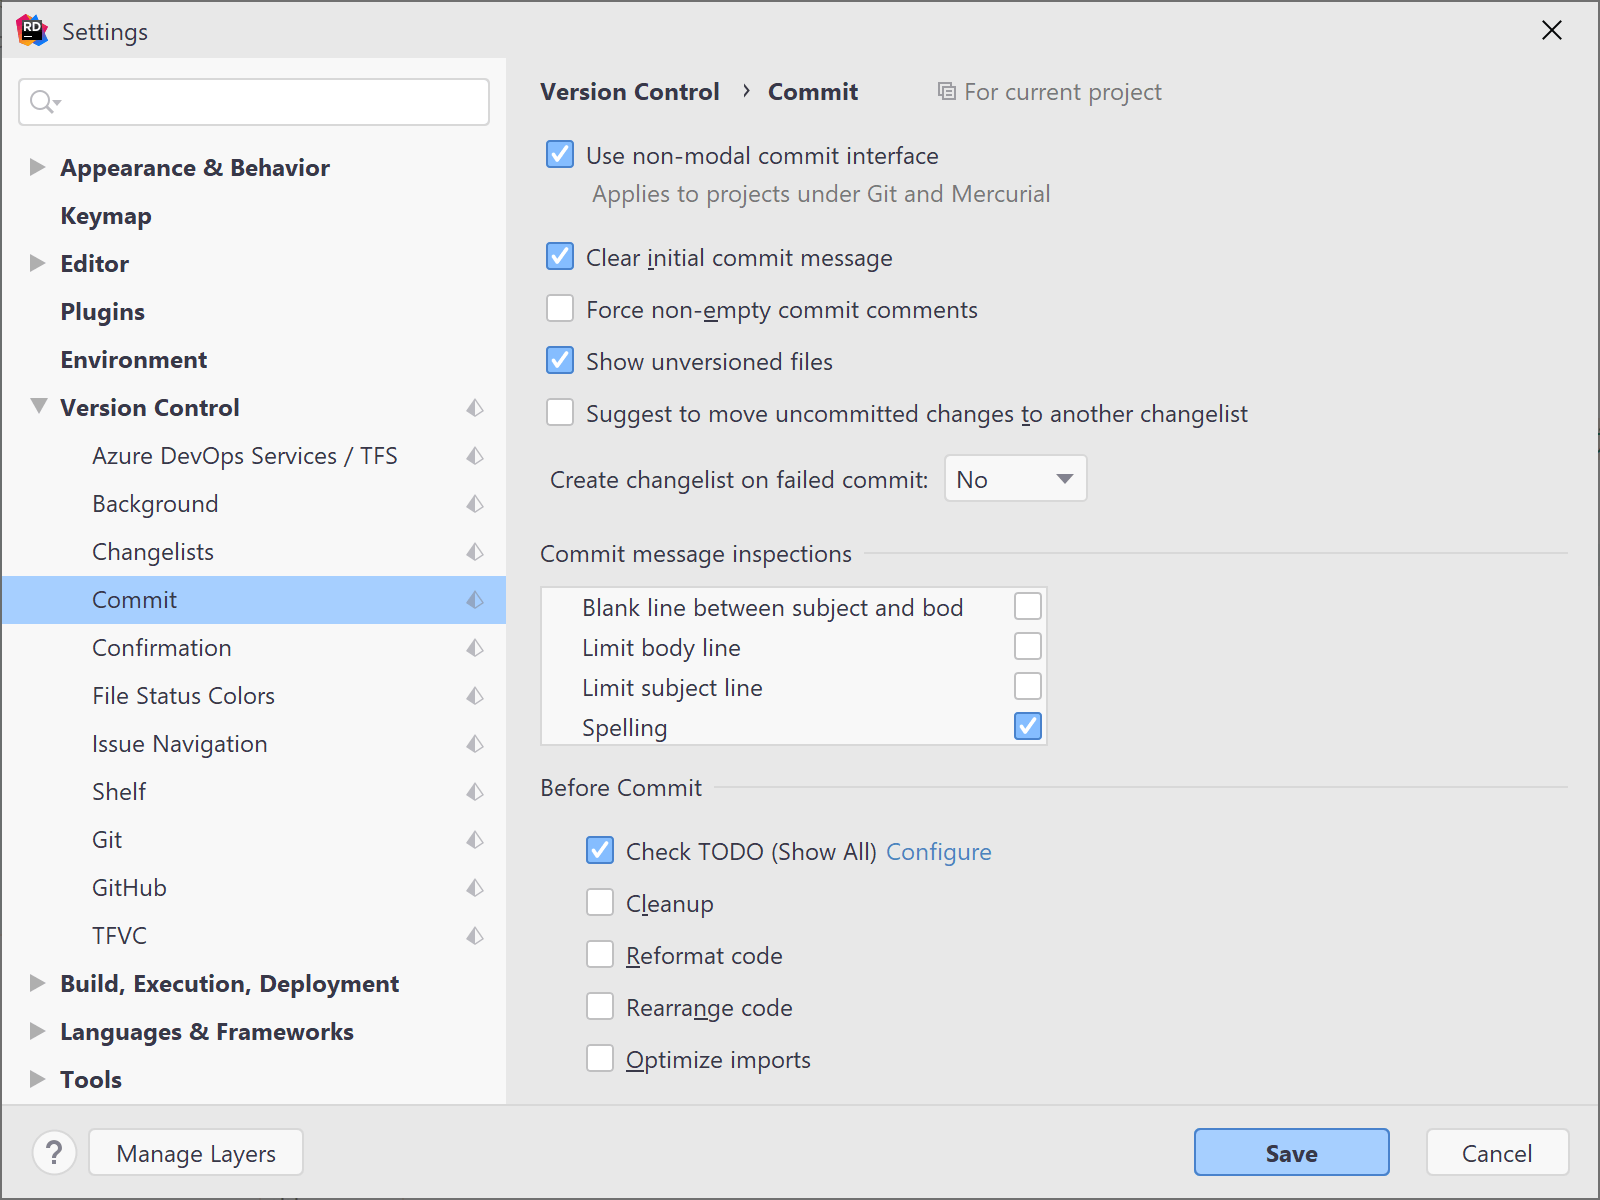Click the layer icon beside Git
The height and width of the screenshot is (1200, 1600).
[475, 840]
